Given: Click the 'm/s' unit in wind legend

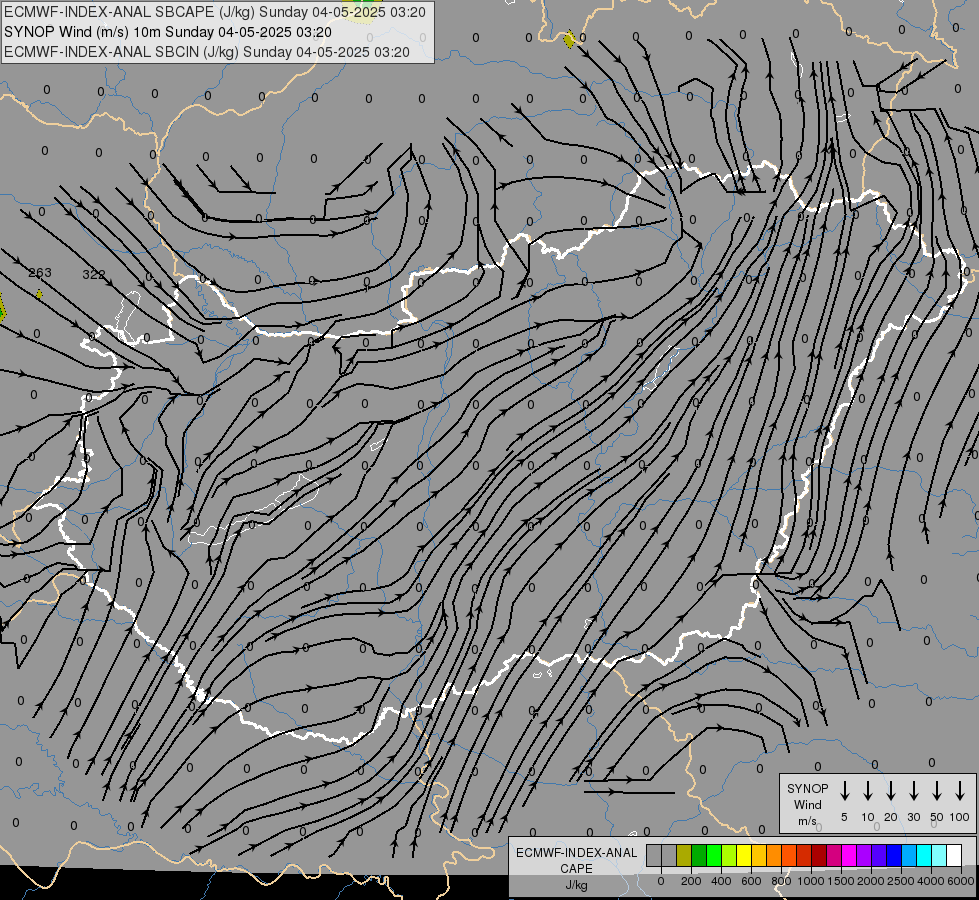Looking at the screenshot, I should click(807, 821).
